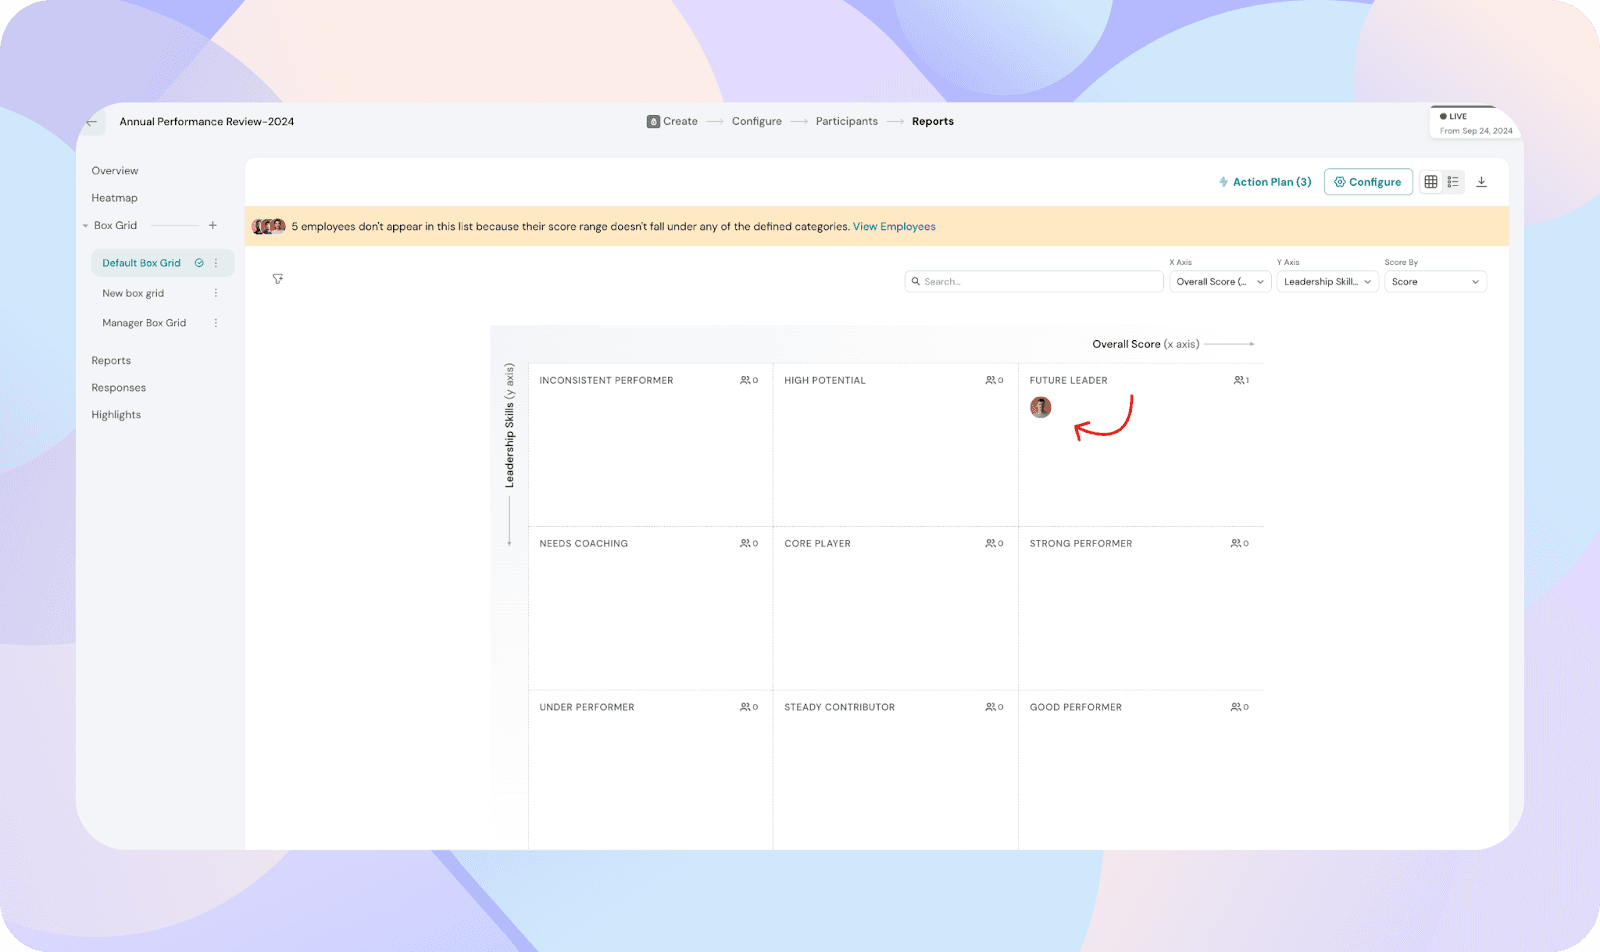Open three-dot menu for New box grid
The height and width of the screenshot is (952, 1600).
pos(216,293)
